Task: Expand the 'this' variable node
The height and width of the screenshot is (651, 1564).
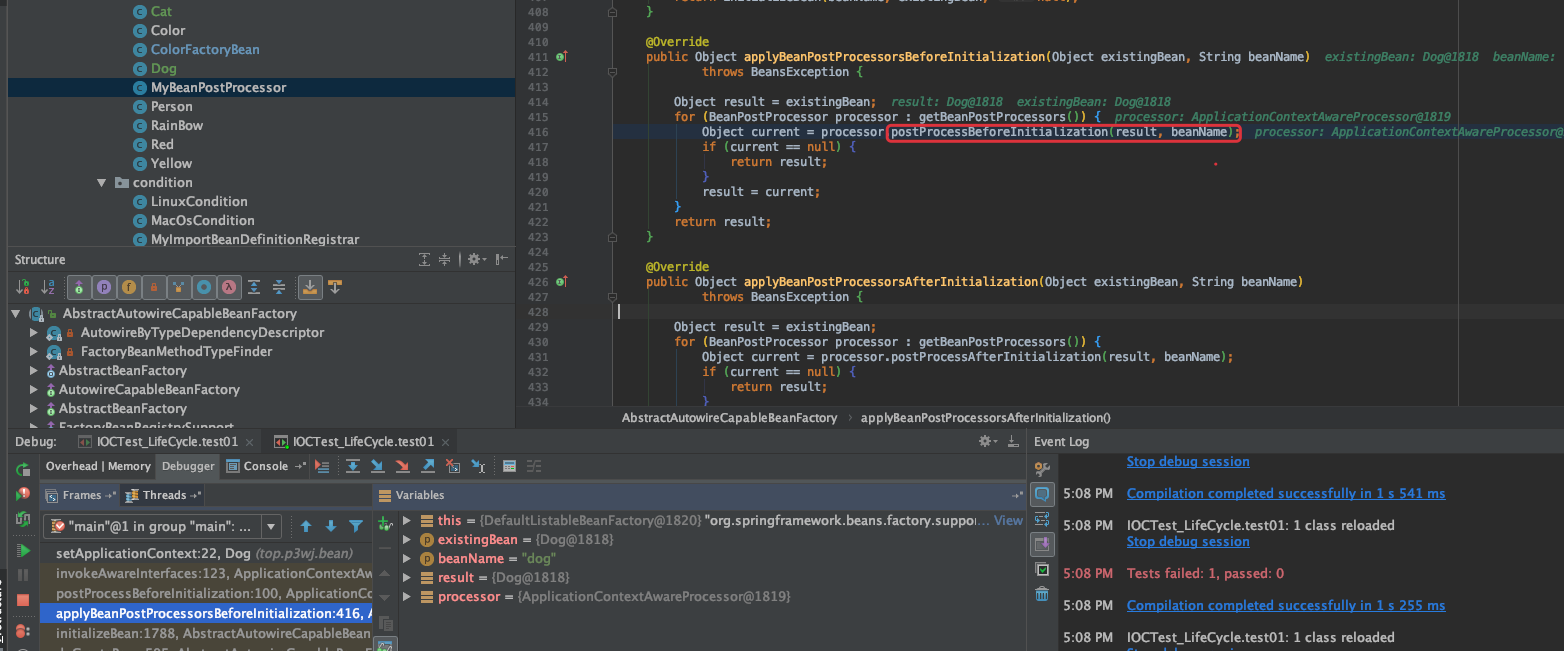Action: coord(407,521)
